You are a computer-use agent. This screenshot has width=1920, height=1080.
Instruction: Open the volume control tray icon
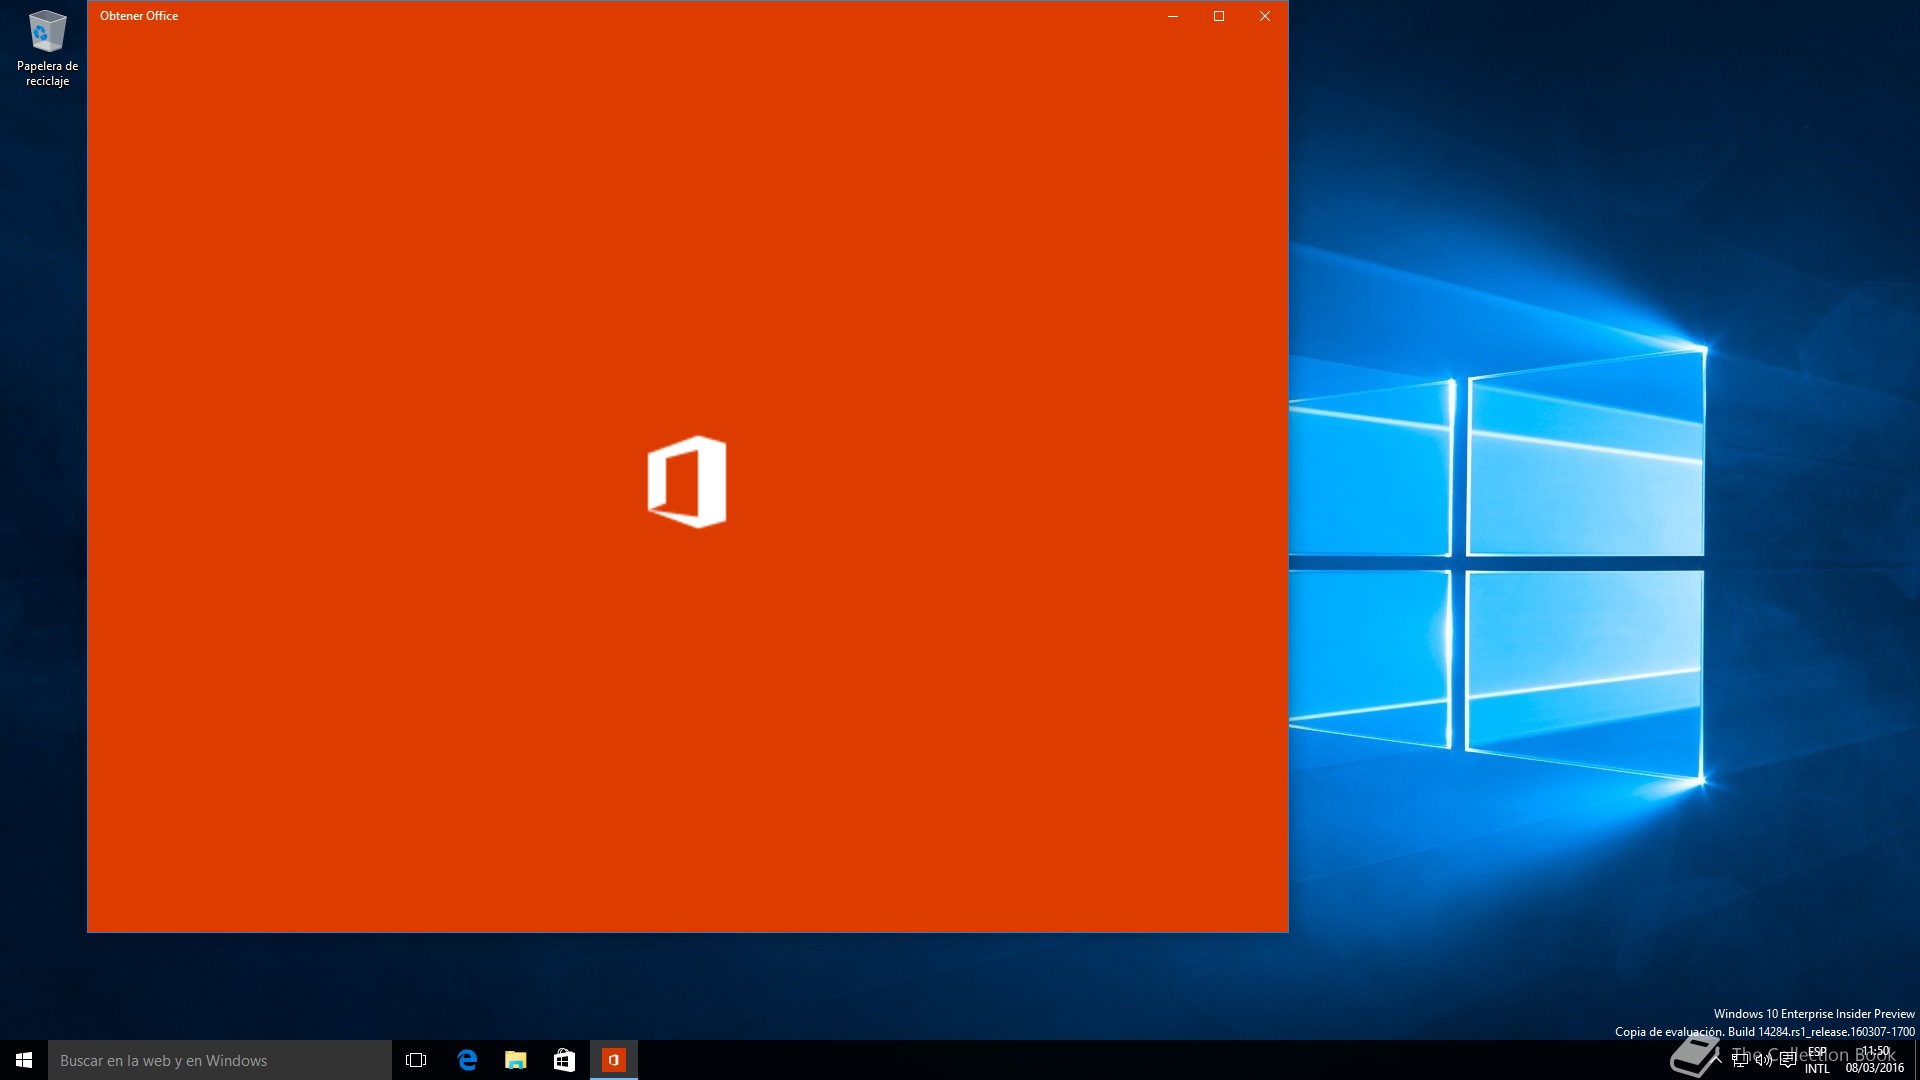coord(1764,1060)
